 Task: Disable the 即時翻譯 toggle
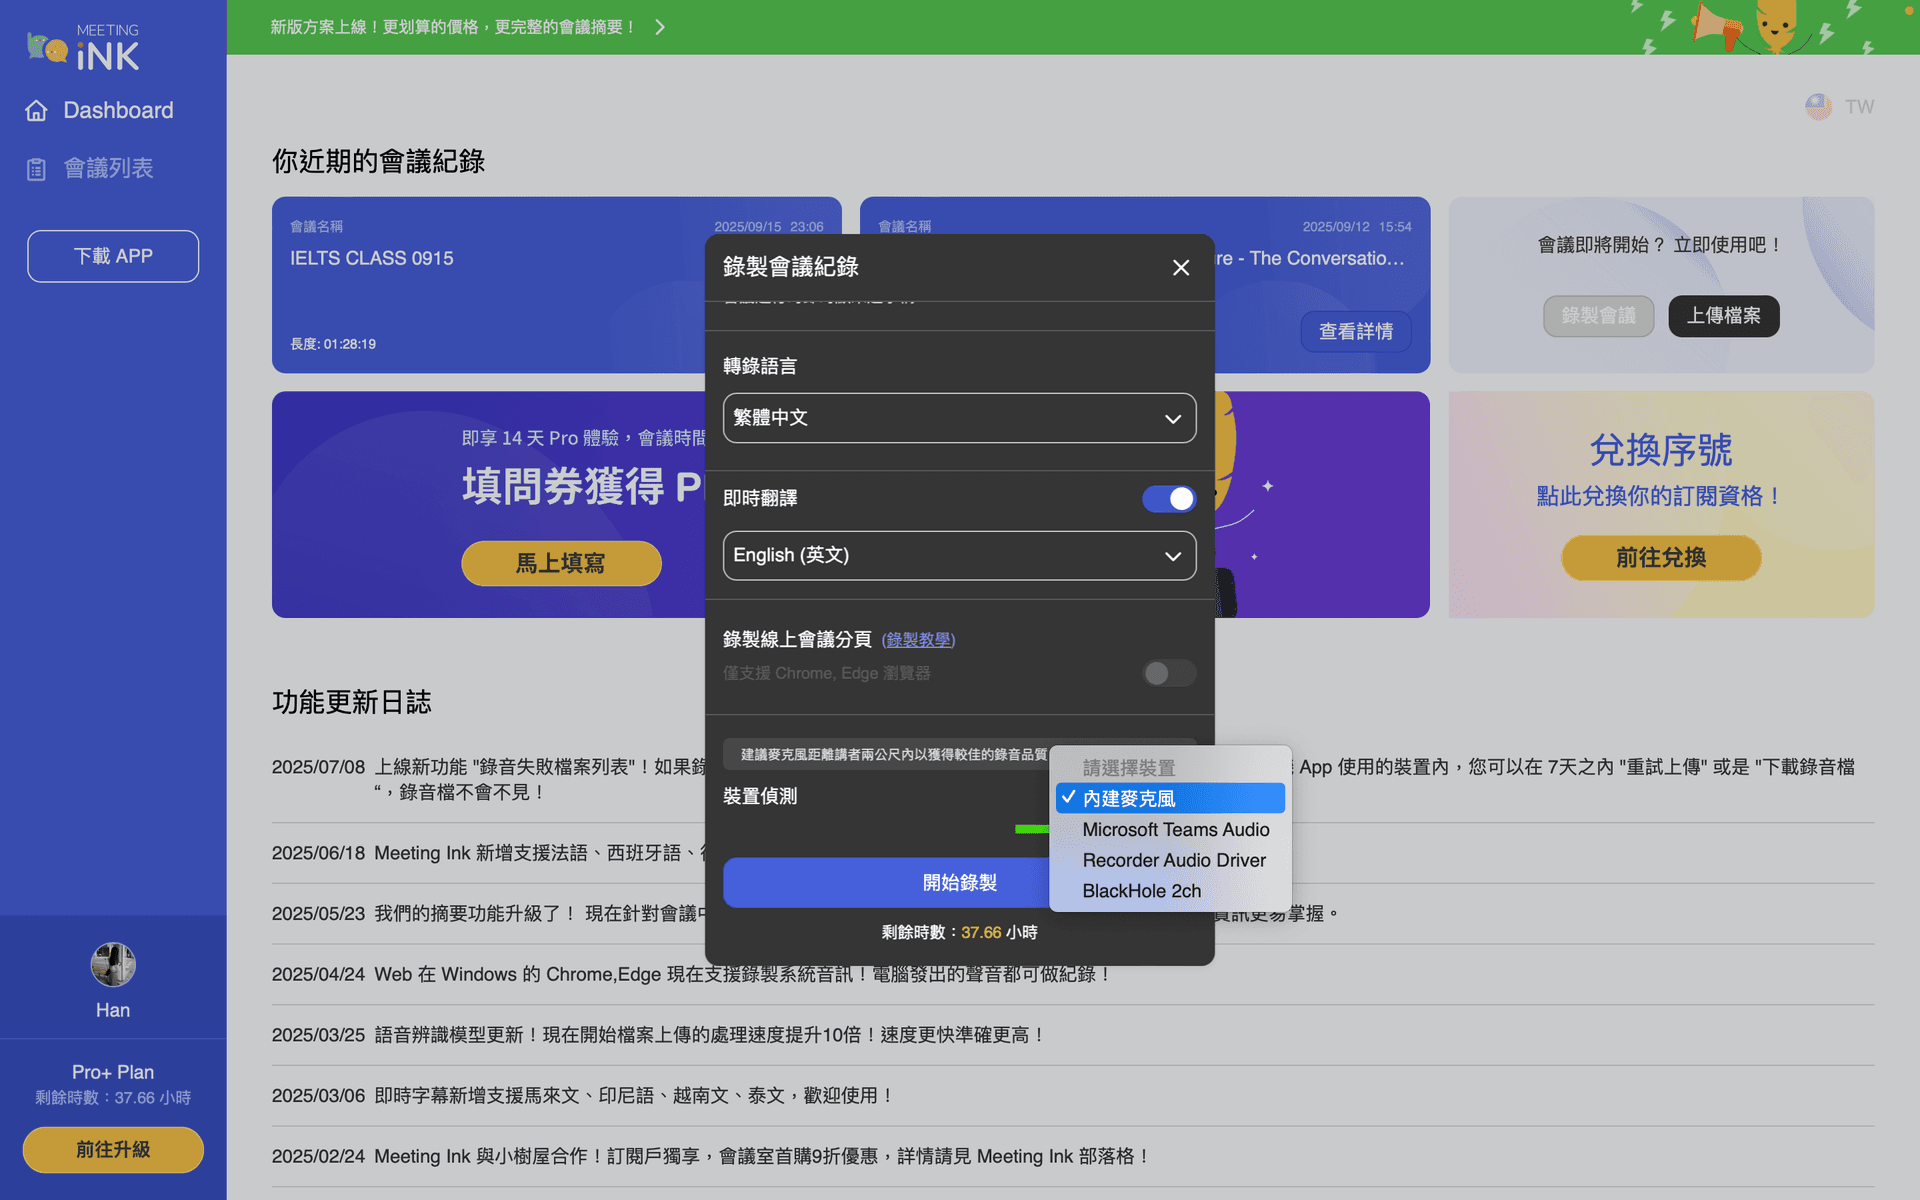pos(1168,499)
